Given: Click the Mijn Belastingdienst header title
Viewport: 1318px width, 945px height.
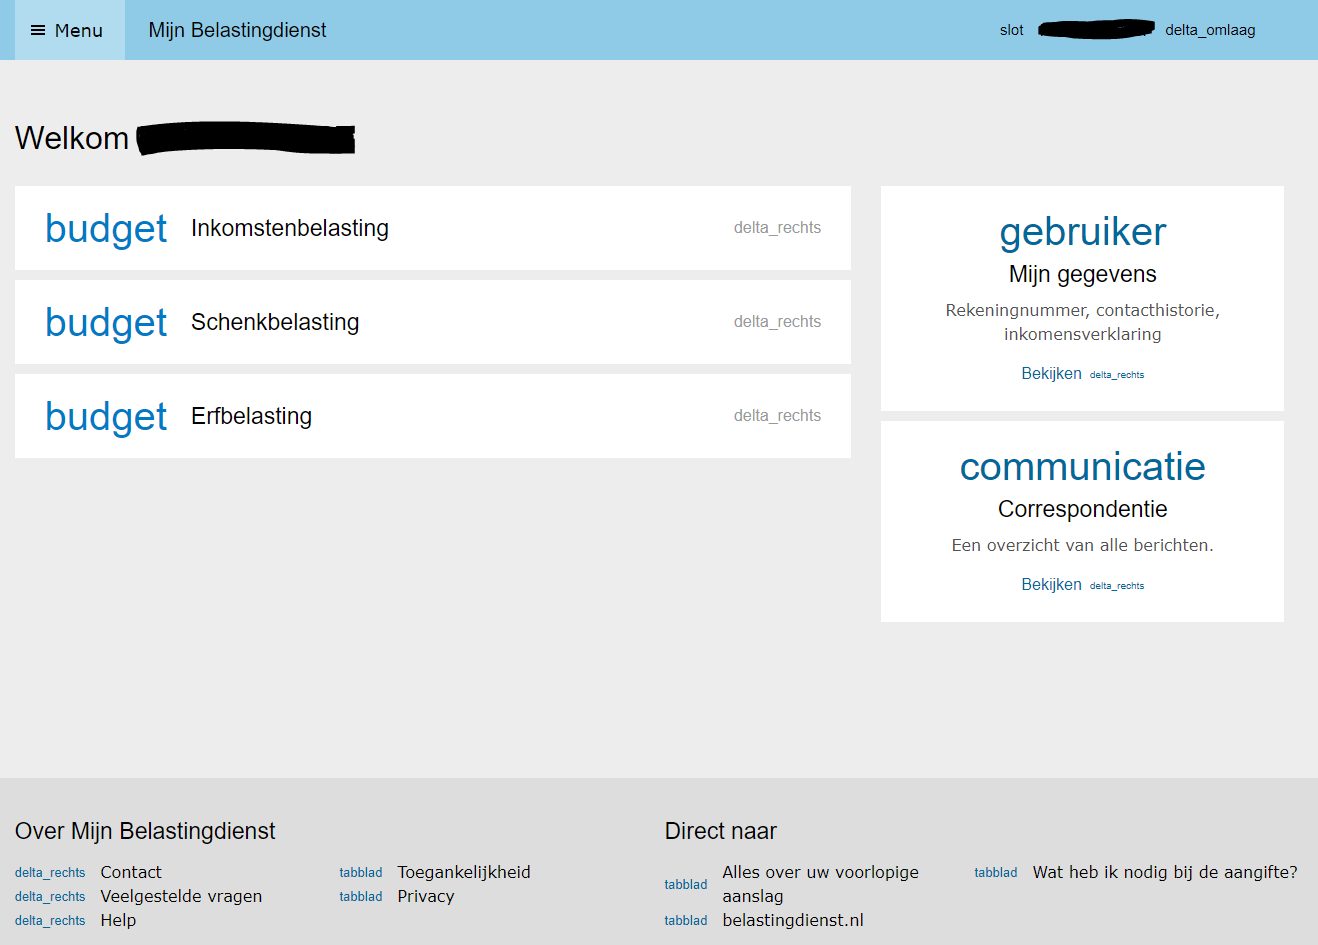Looking at the screenshot, I should tap(237, 30).
